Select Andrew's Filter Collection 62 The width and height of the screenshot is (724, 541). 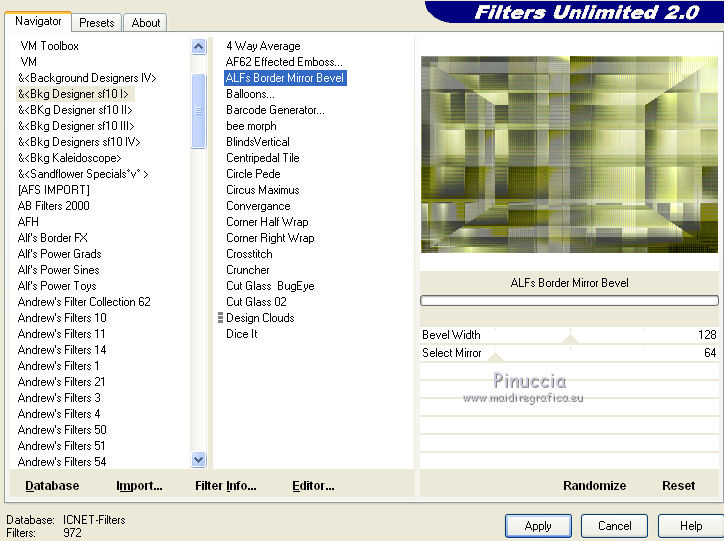point(84,302)
